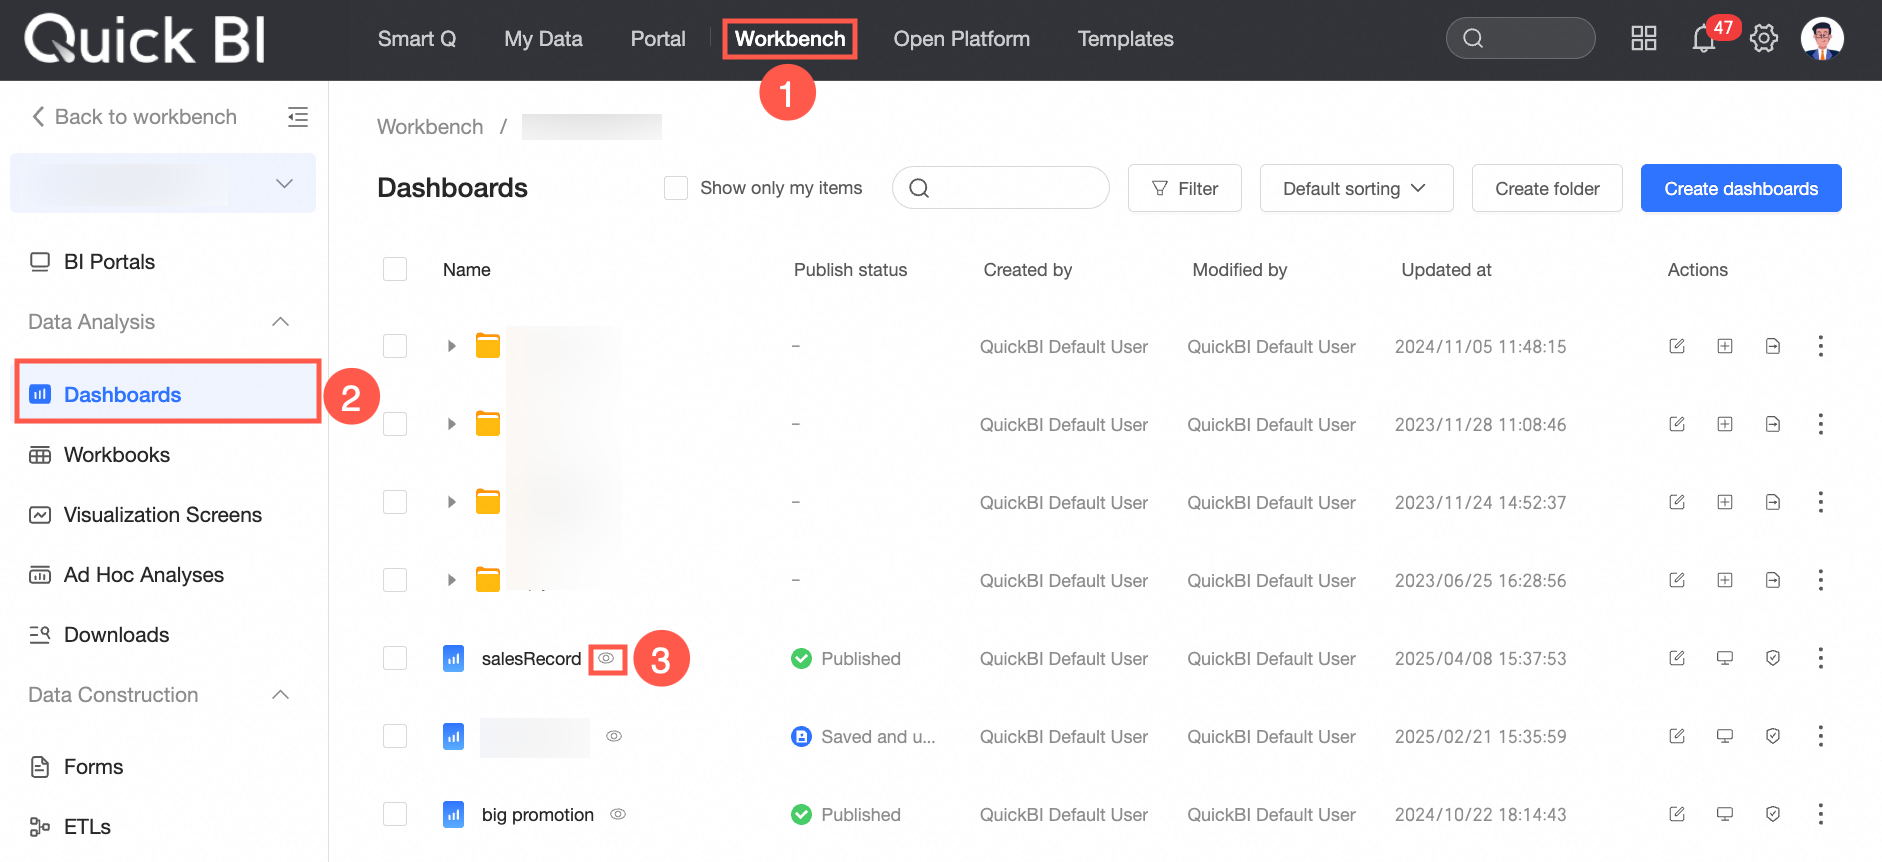Preview big promotion dashboard with eye icon
1882x862 pixels.
[618, 814]
